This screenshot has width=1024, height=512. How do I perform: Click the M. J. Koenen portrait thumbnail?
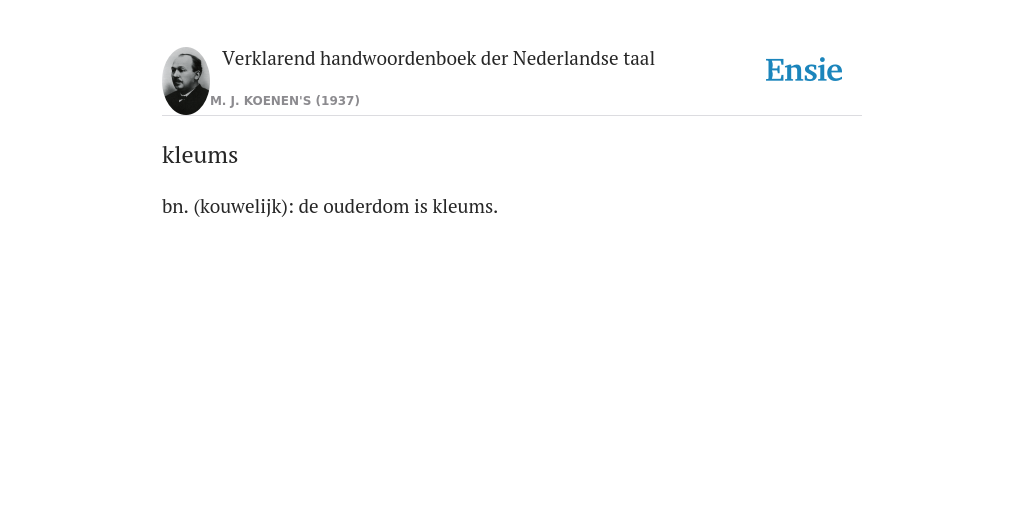pyautogui.click(x=186, y=81)
